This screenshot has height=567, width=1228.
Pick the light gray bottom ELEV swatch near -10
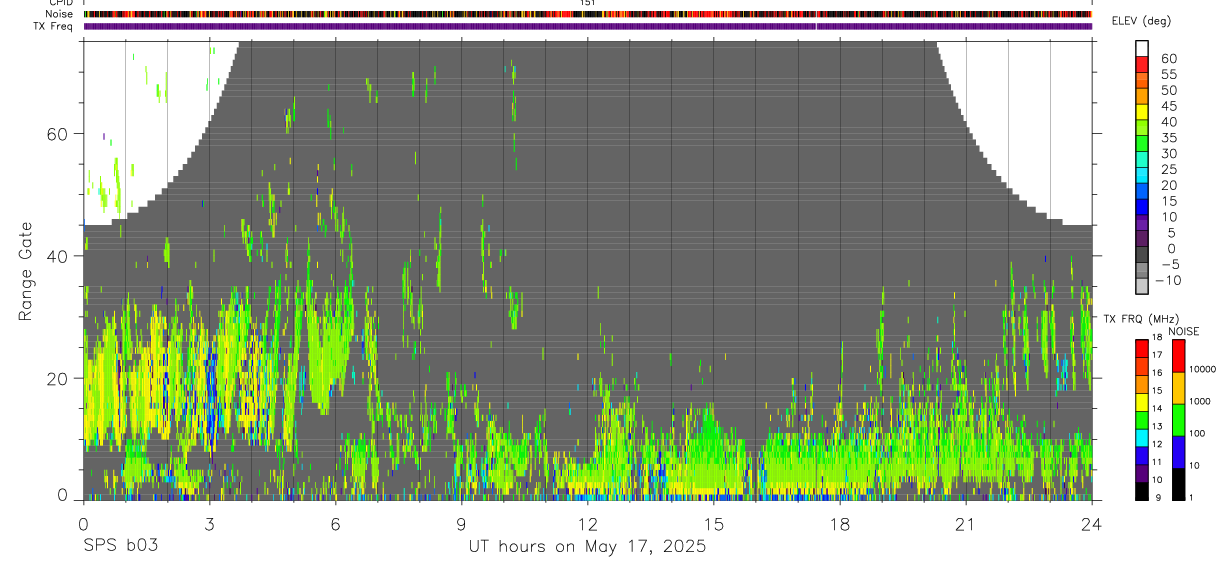[x=1142, y=285]
